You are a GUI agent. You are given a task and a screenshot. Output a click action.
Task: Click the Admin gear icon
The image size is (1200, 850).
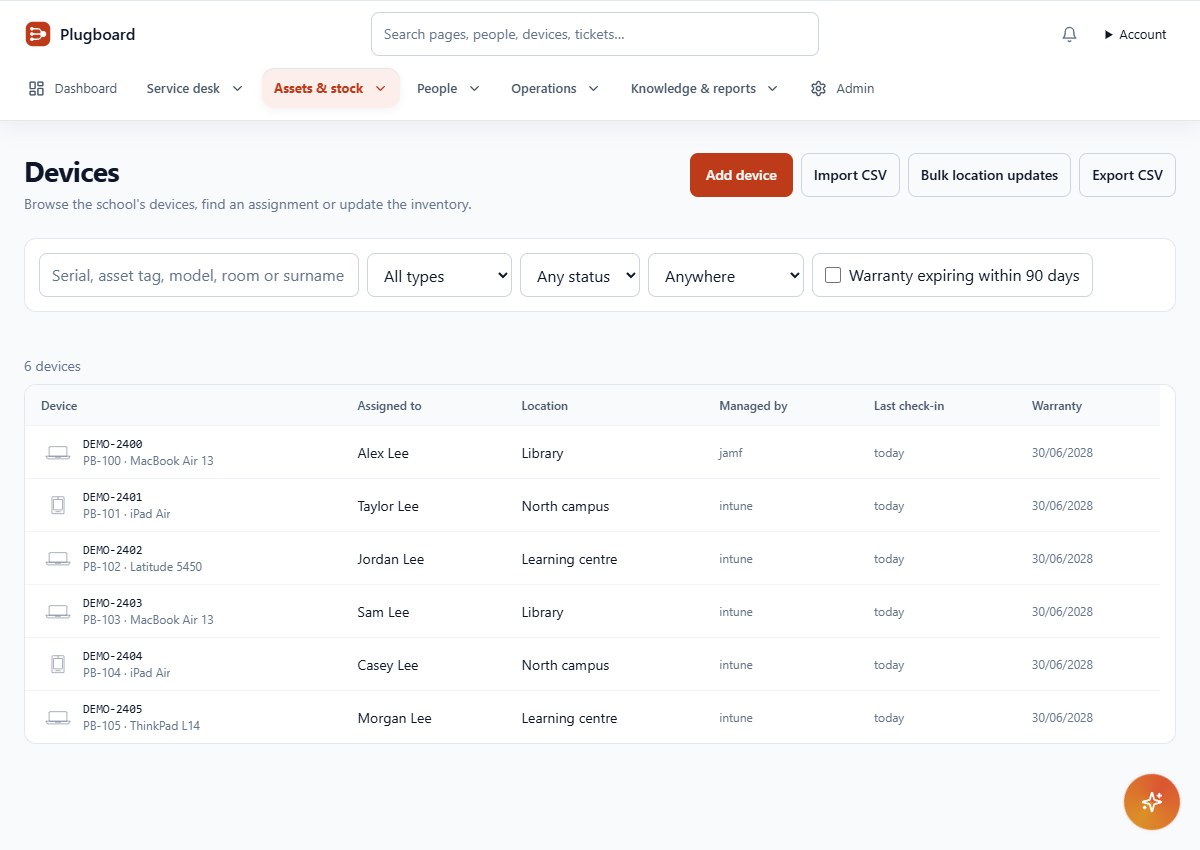click(x=818, y=88)
